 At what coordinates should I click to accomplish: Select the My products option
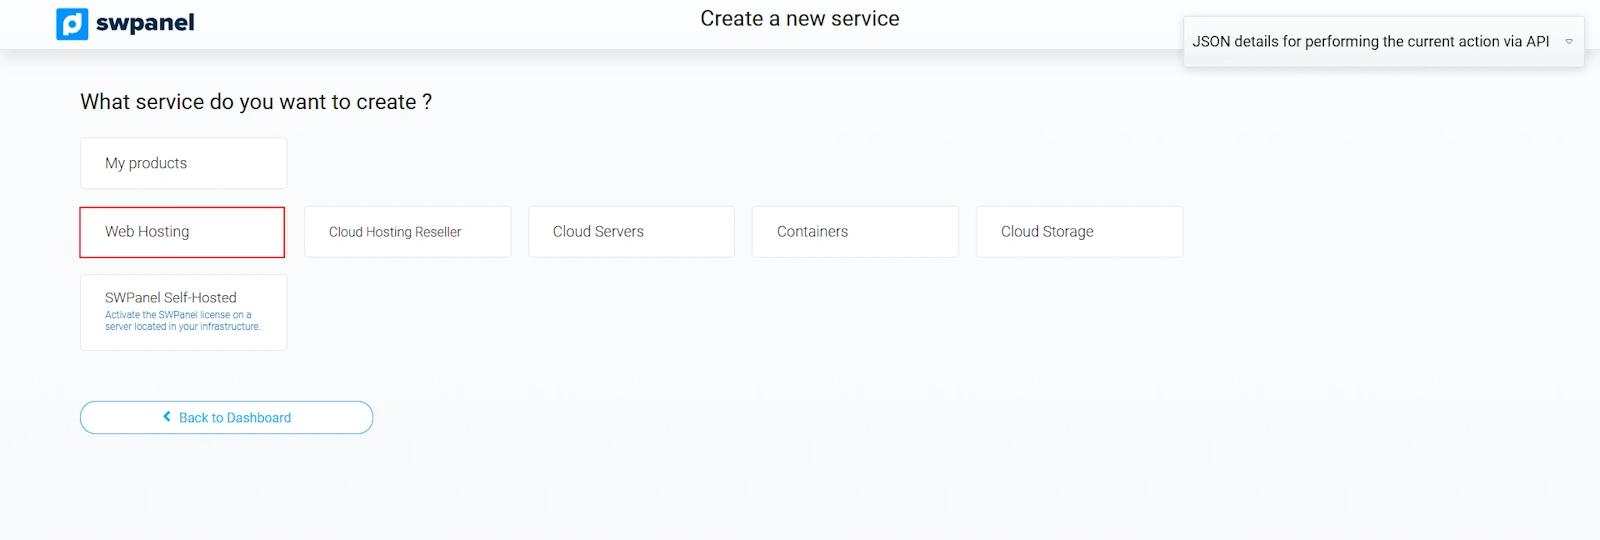pos(183,163)
